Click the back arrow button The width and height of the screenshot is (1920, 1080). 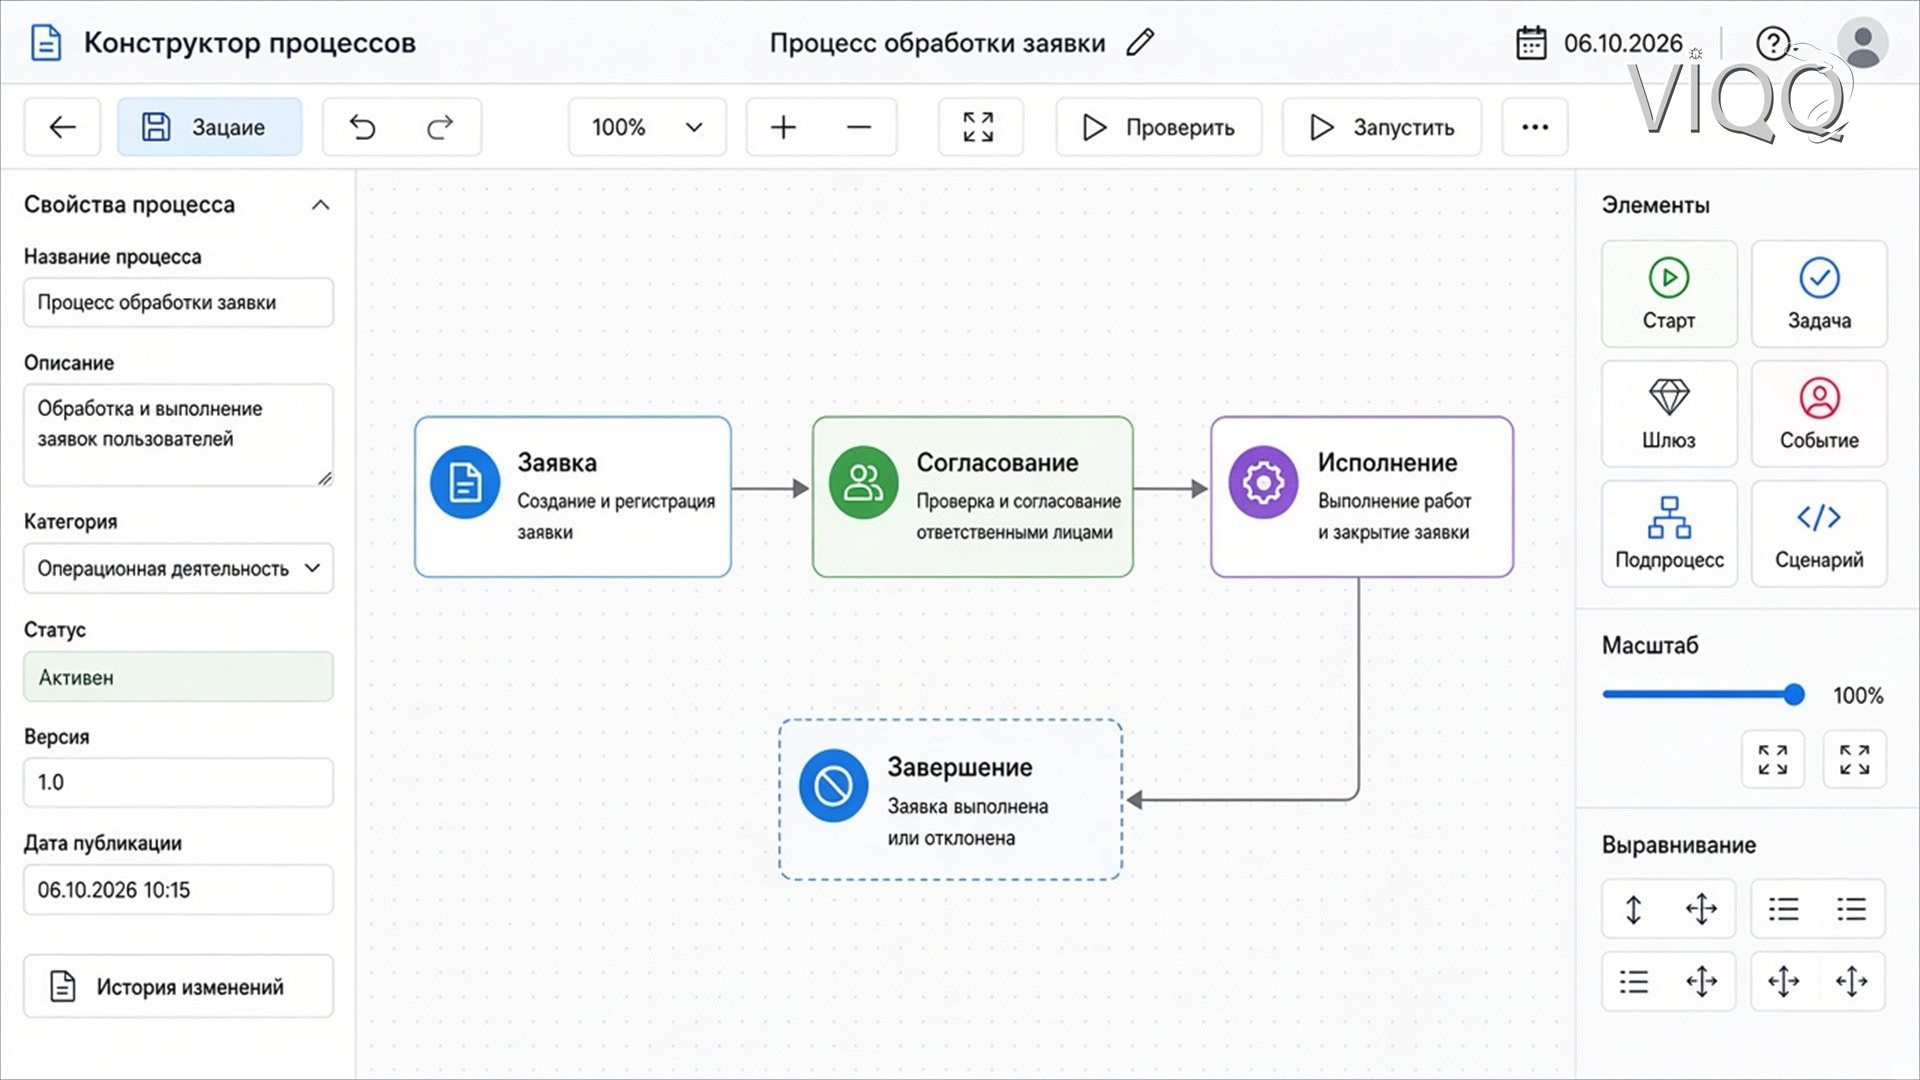(x=62, y=127)
